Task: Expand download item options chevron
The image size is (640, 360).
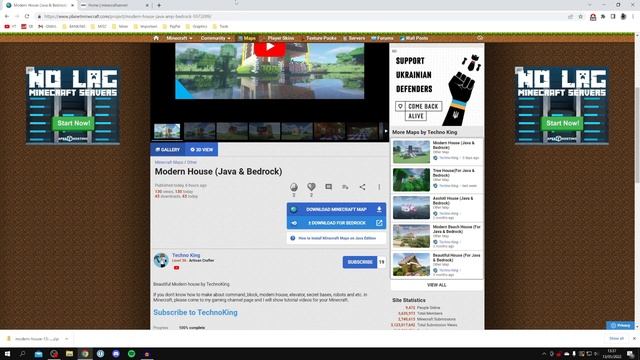Action: coord(67,339)
